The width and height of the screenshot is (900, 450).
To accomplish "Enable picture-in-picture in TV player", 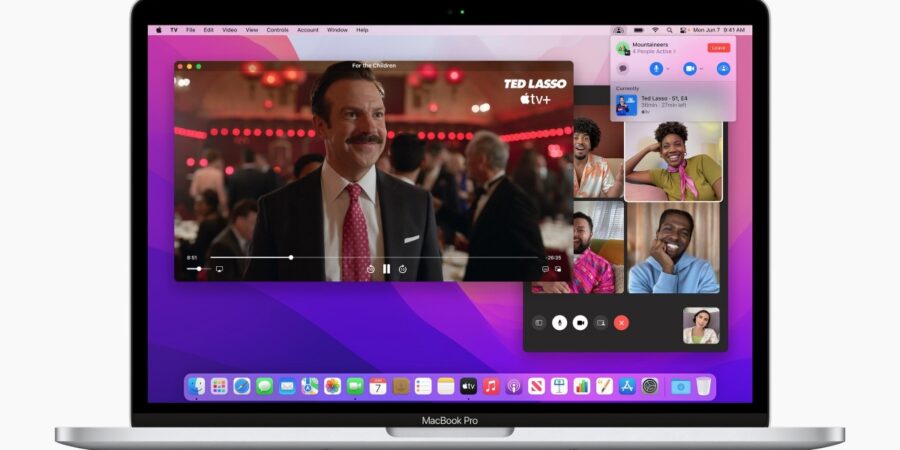I will [x=558, y=269].
